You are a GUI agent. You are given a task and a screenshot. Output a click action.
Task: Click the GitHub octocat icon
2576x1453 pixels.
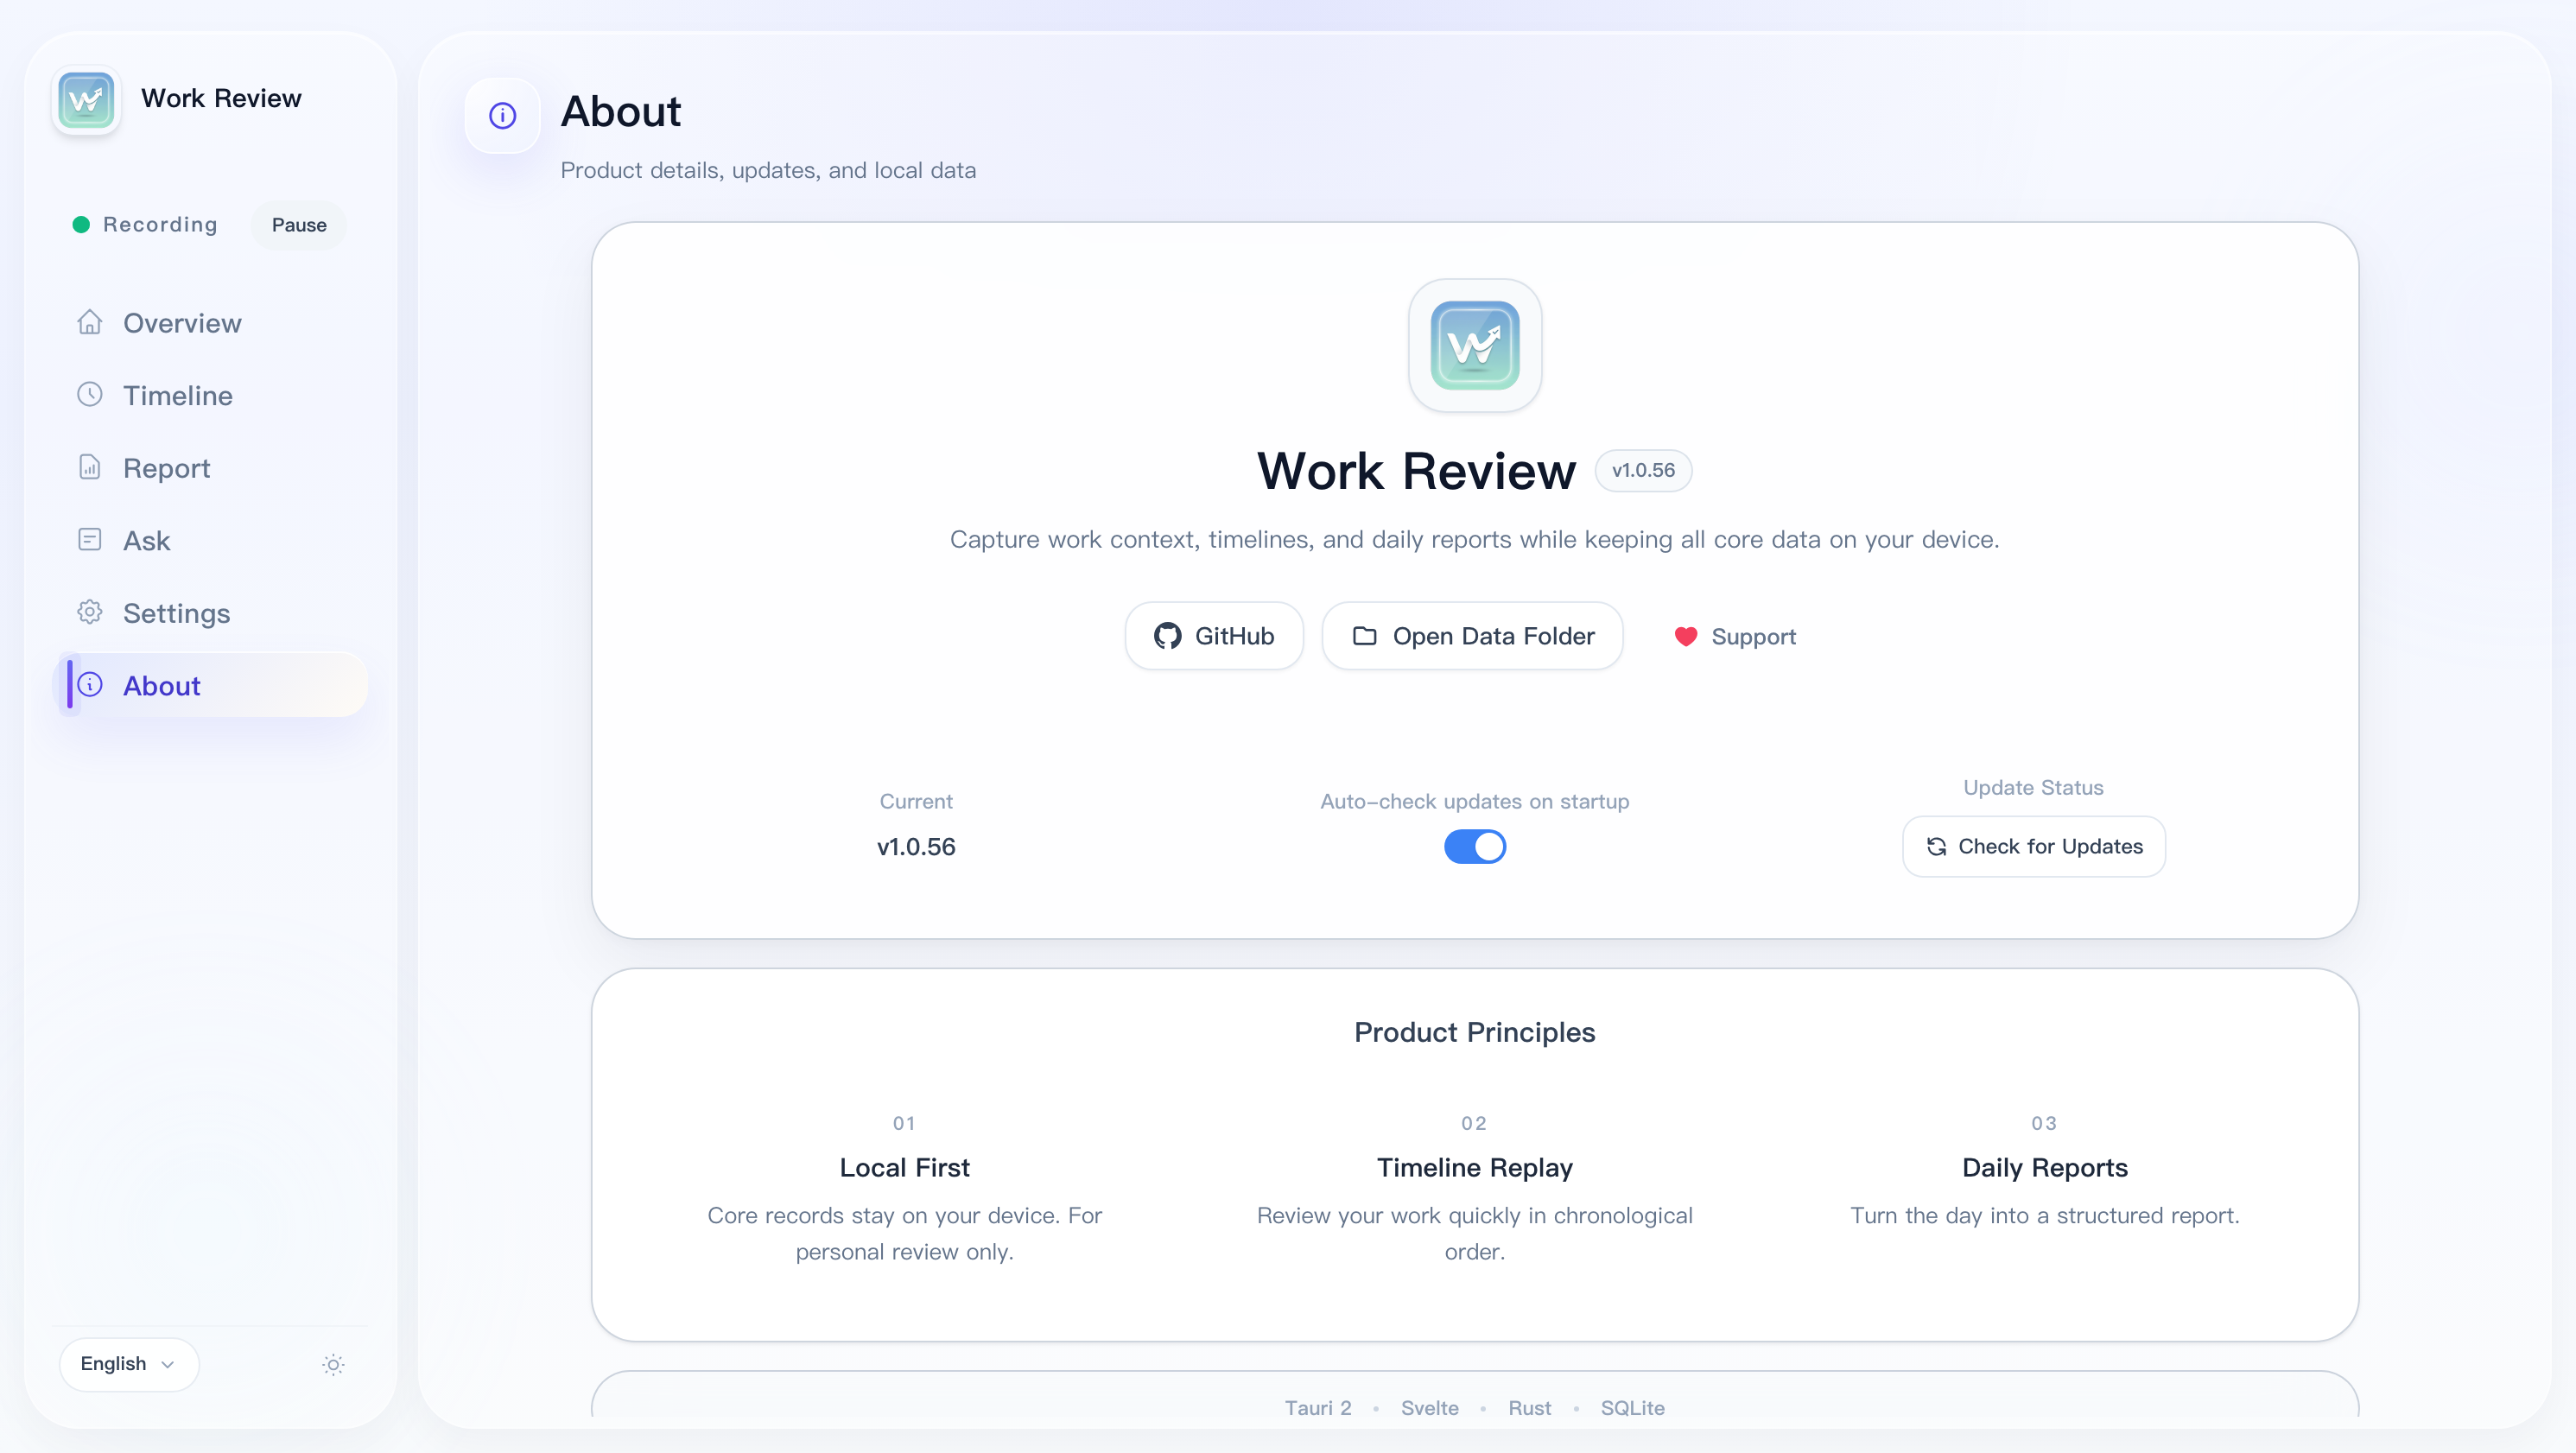pos(1167,636)
